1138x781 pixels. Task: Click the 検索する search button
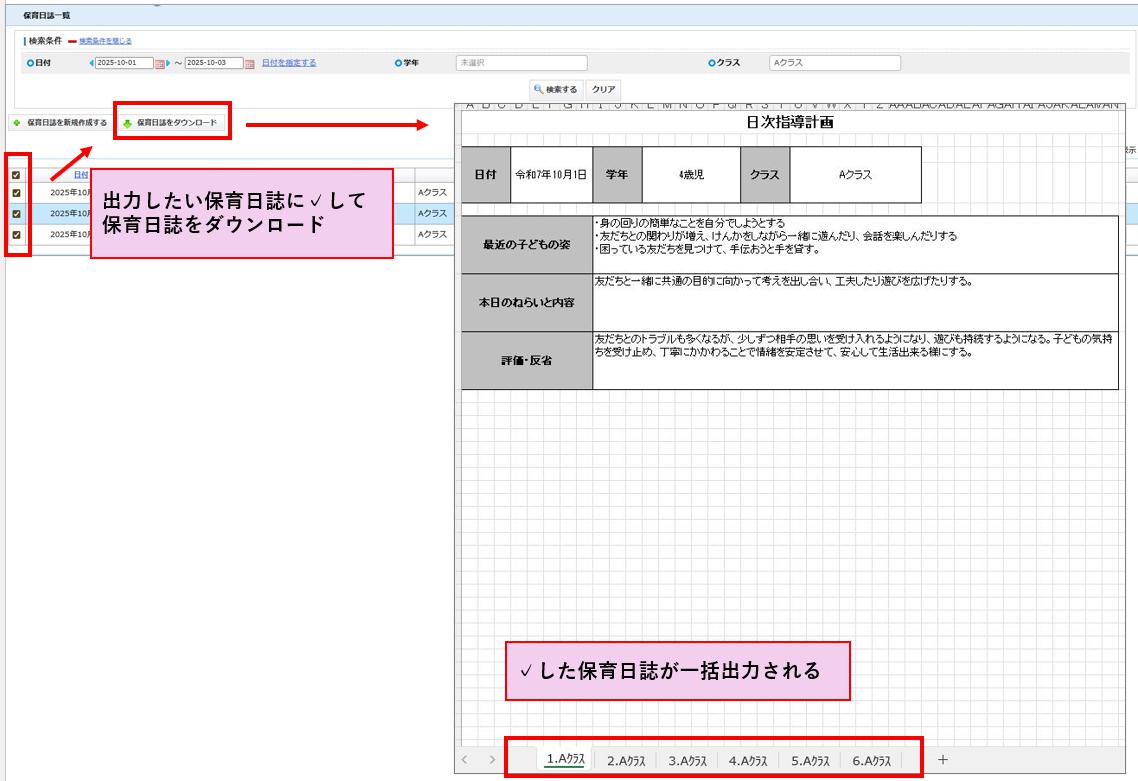(x=556, y=89)
